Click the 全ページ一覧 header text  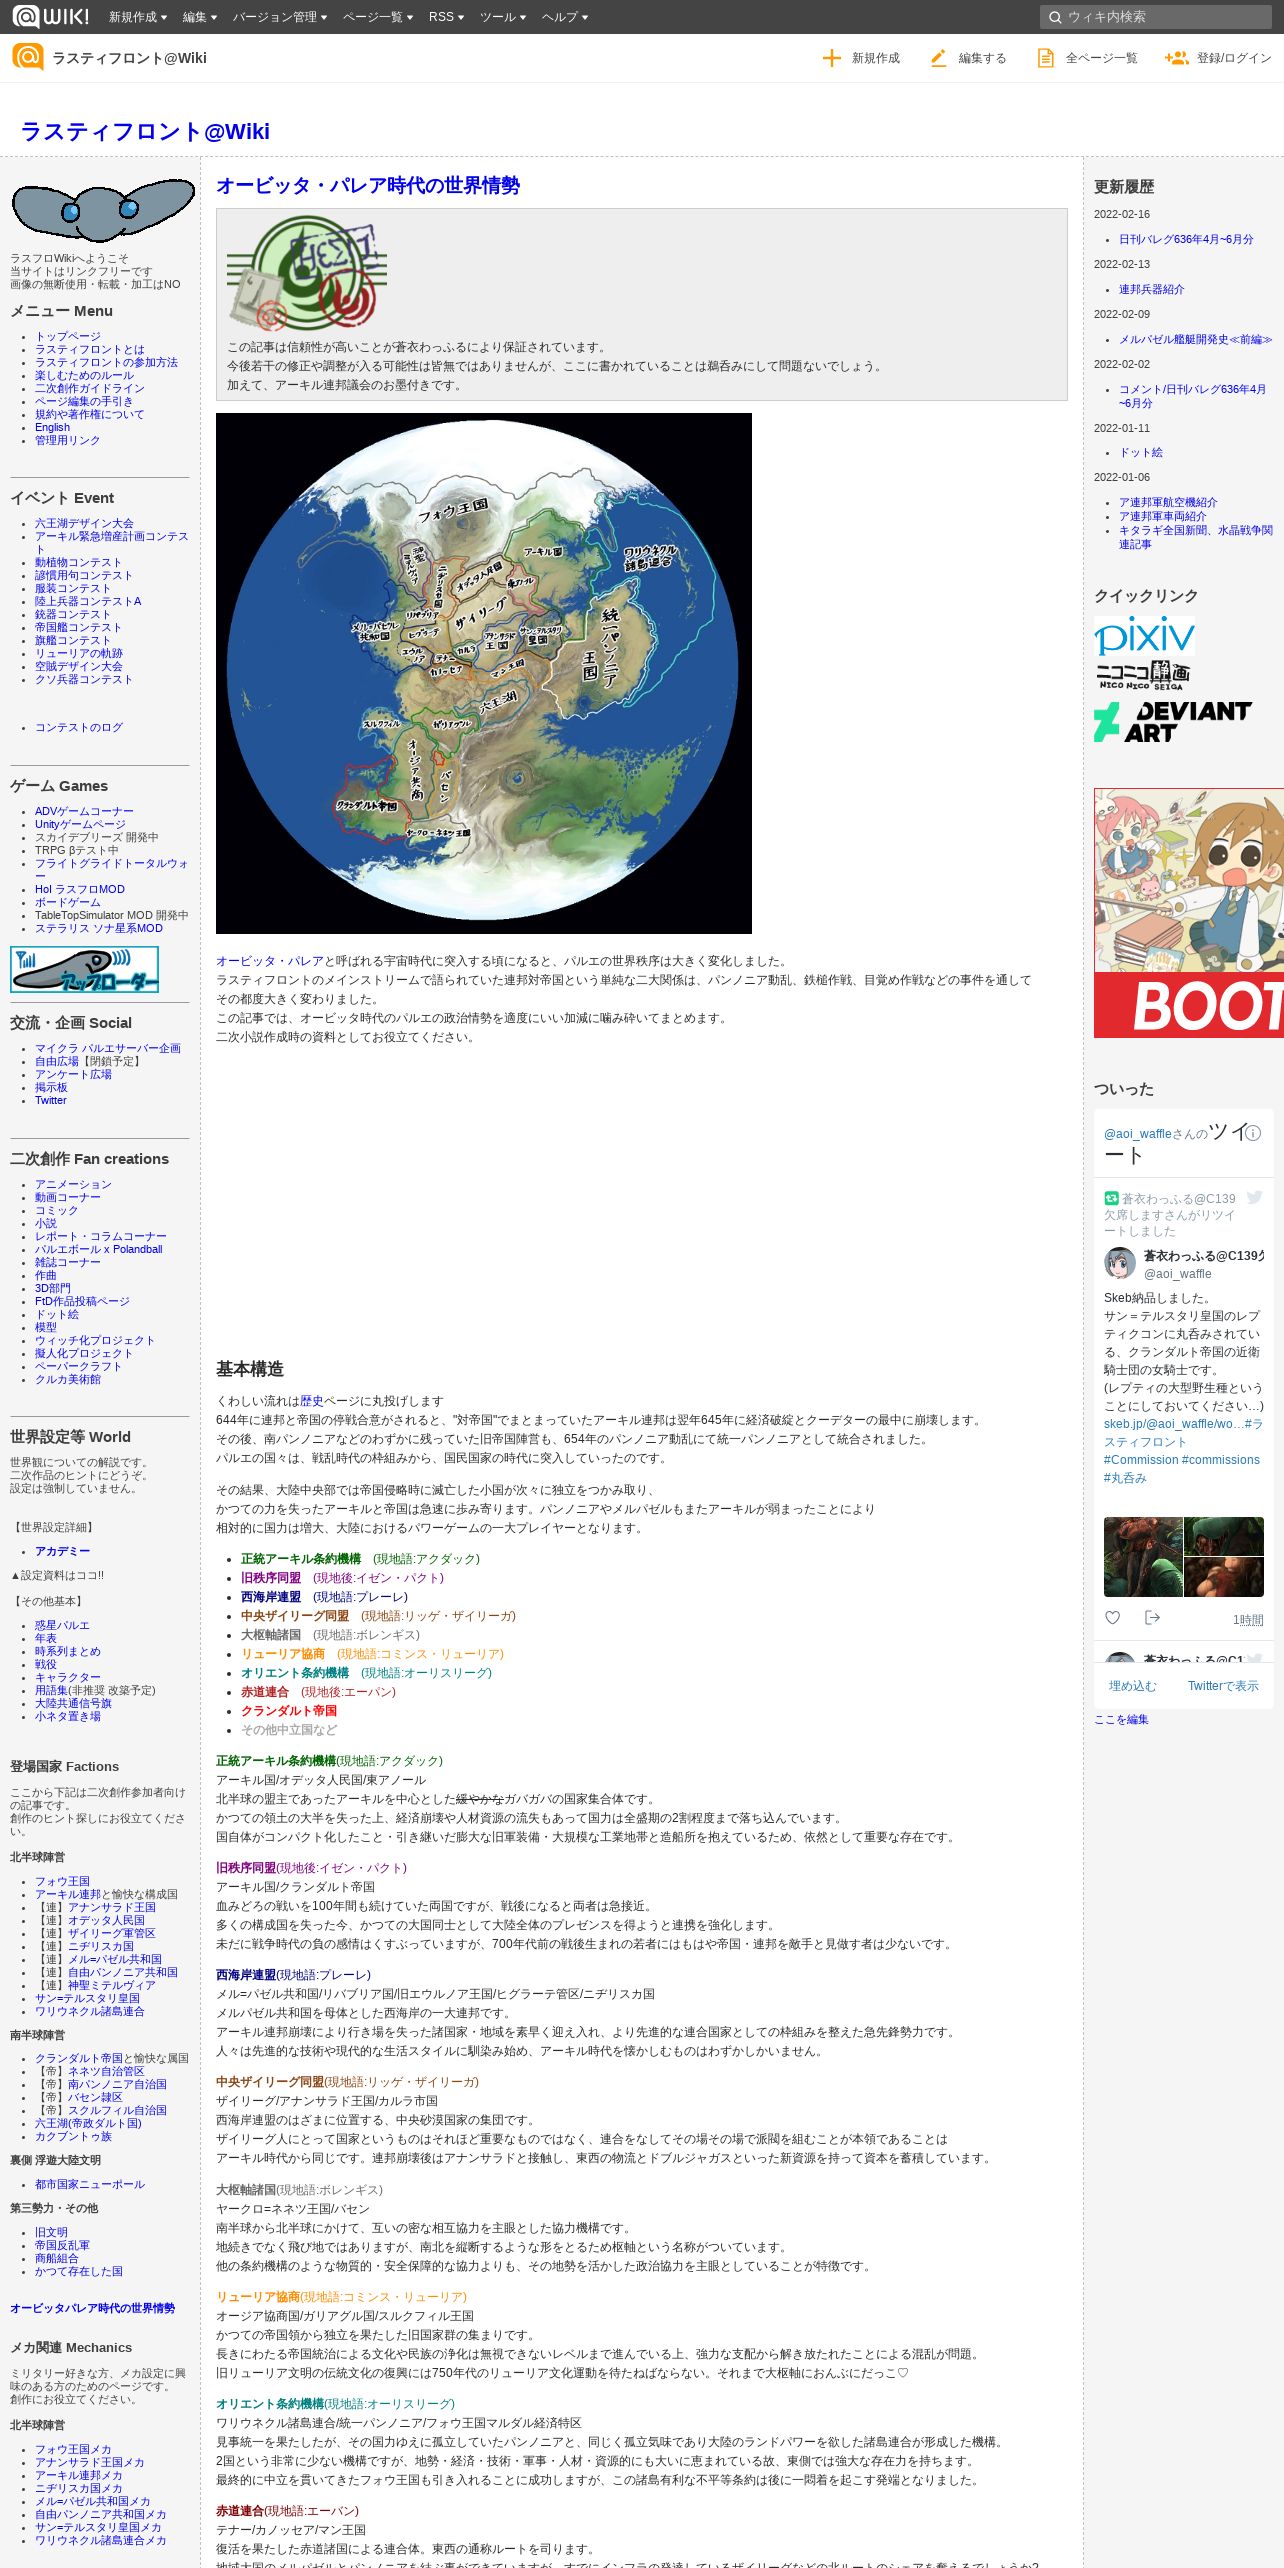click(1102, 58)
